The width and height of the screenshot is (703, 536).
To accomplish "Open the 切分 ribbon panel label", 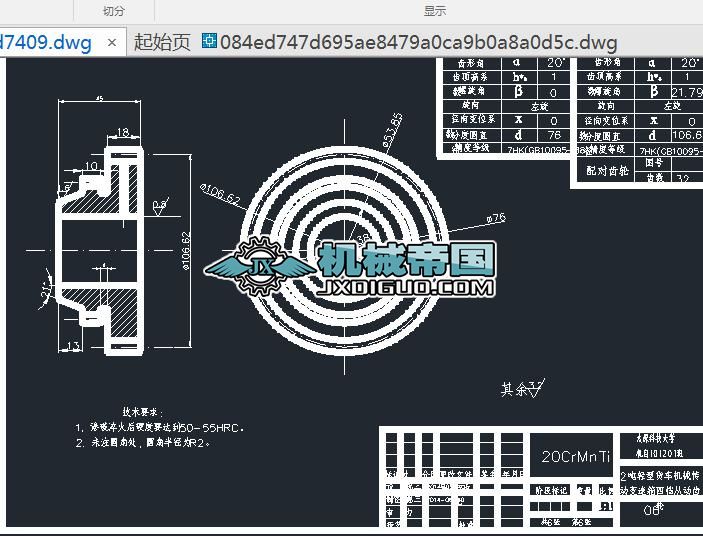I will (x=113, y=11).
